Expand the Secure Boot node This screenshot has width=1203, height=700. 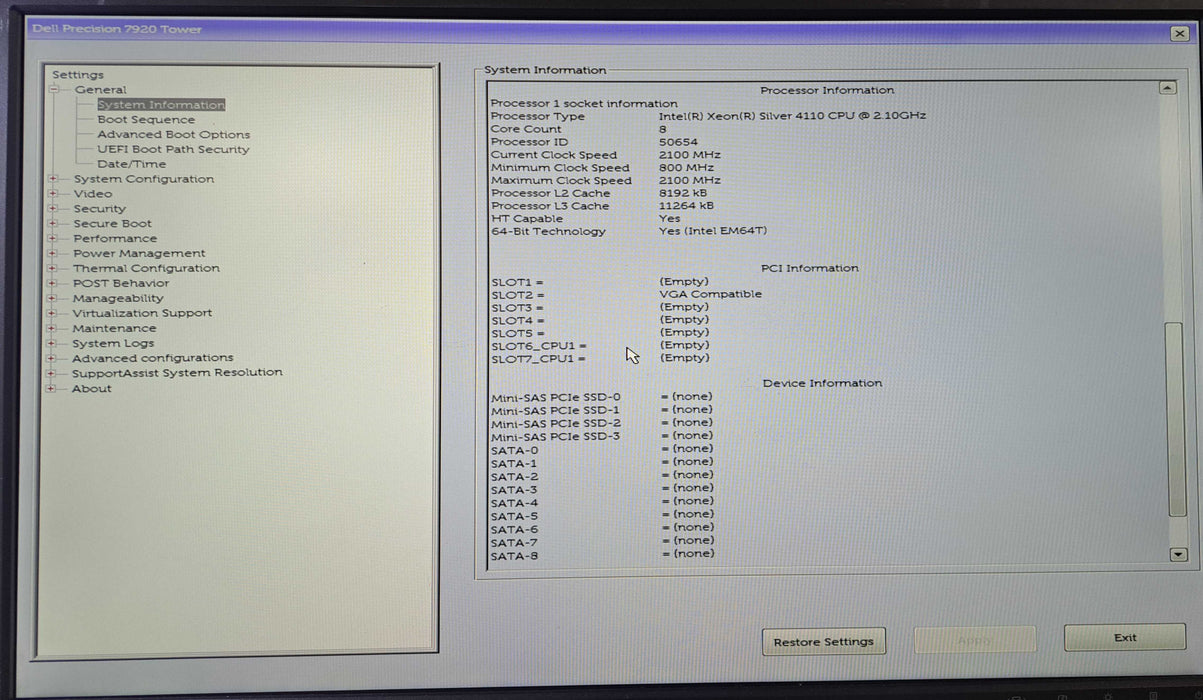[x=52, y=224]
